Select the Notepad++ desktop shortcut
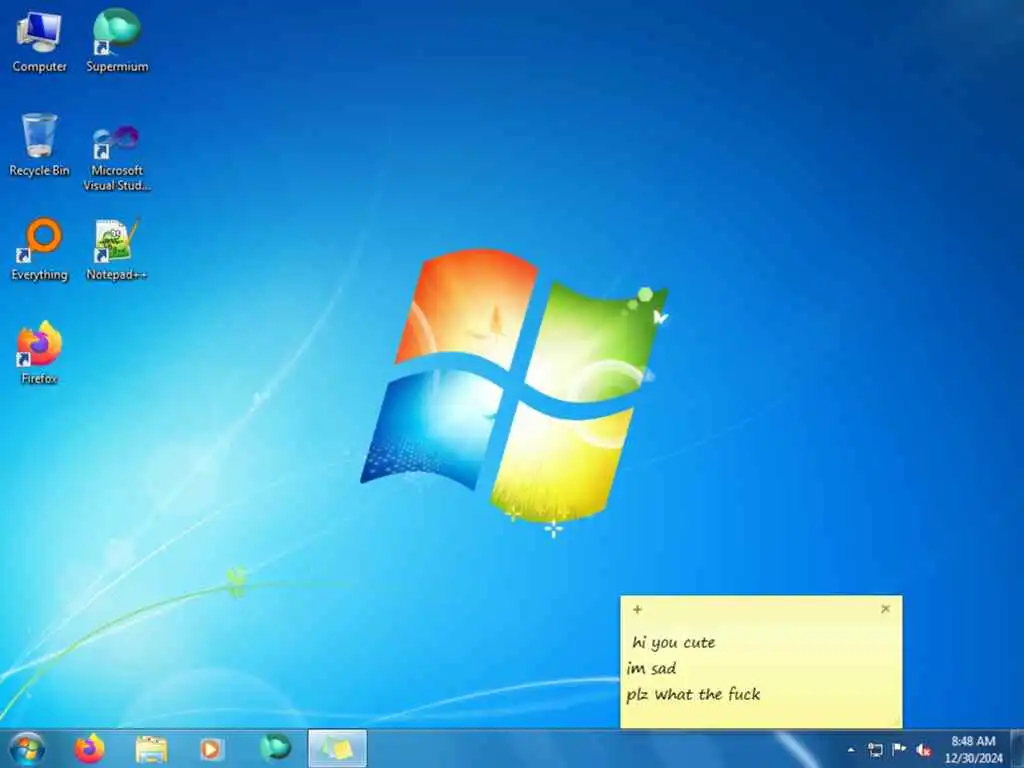This screenshot has height=768, width=1024. [117, 249]
